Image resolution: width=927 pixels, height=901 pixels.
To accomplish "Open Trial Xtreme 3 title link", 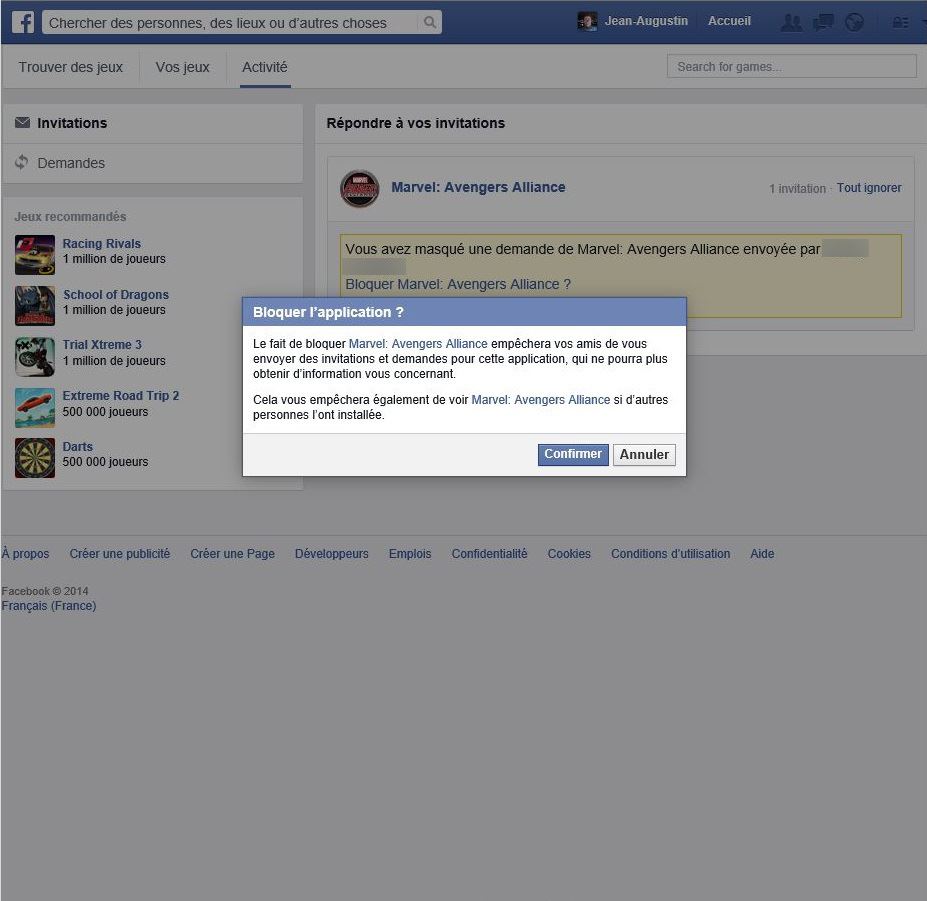I will [x=102, y=345].
